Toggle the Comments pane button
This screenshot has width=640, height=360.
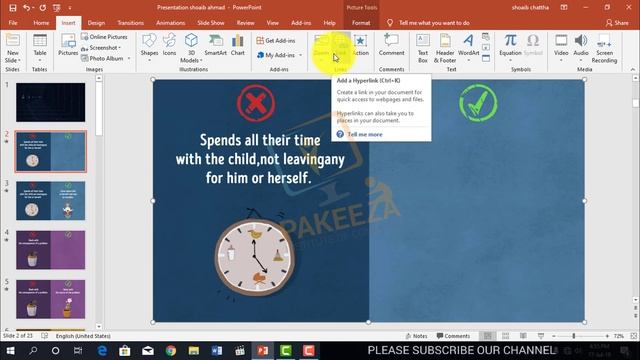(x=453, y=336)
